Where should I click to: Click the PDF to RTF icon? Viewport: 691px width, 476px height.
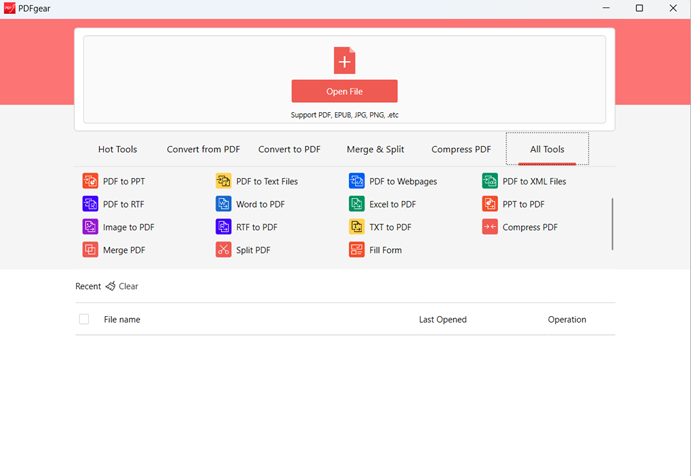coord(90,204)
